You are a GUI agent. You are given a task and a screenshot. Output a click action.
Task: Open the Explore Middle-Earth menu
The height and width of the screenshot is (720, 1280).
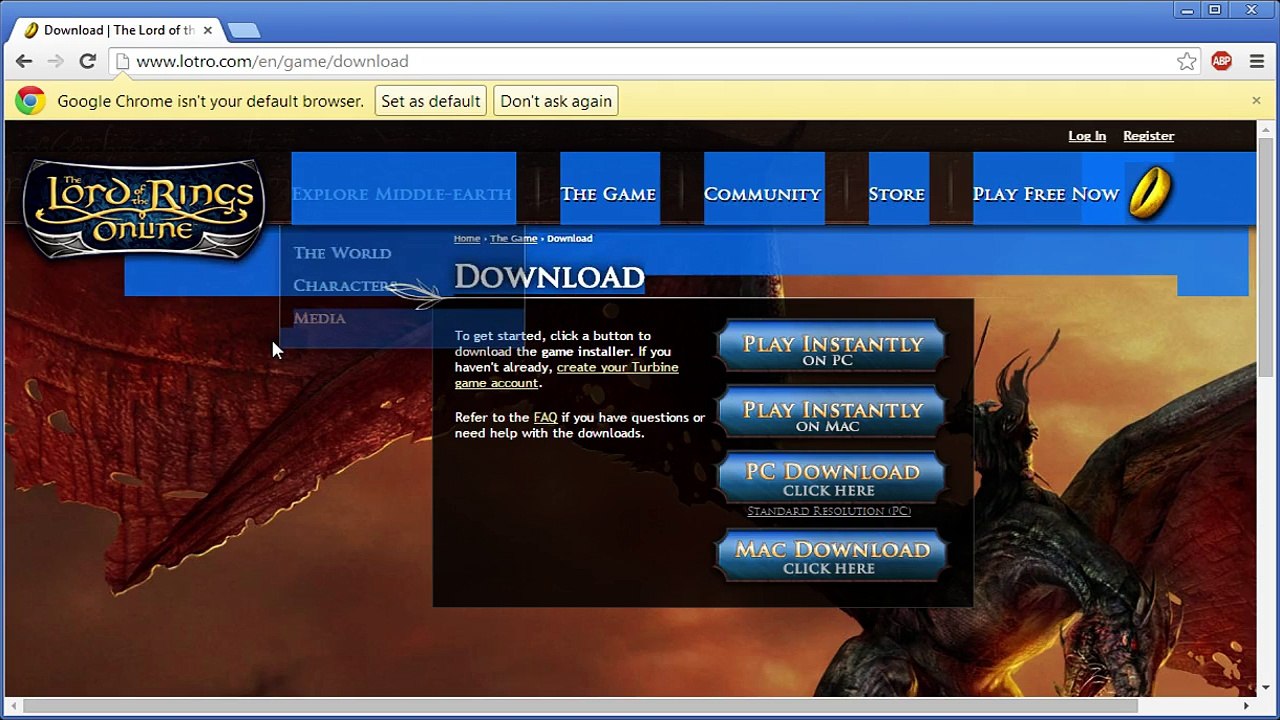402,194
